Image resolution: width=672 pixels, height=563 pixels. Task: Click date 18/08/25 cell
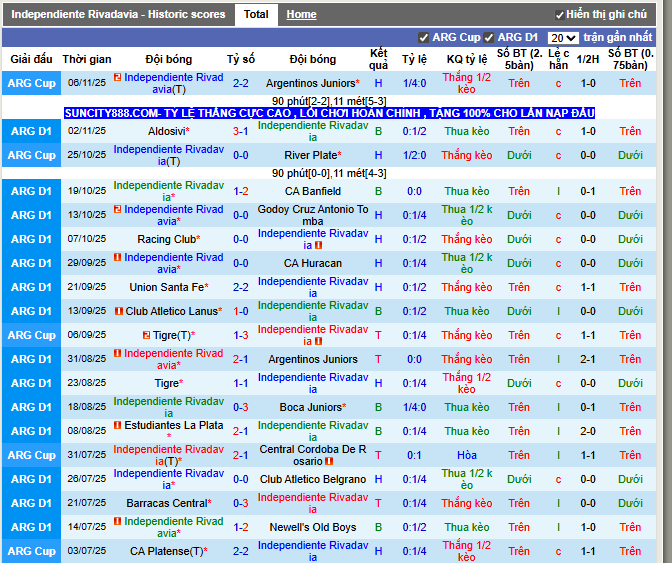pos(87,407)
